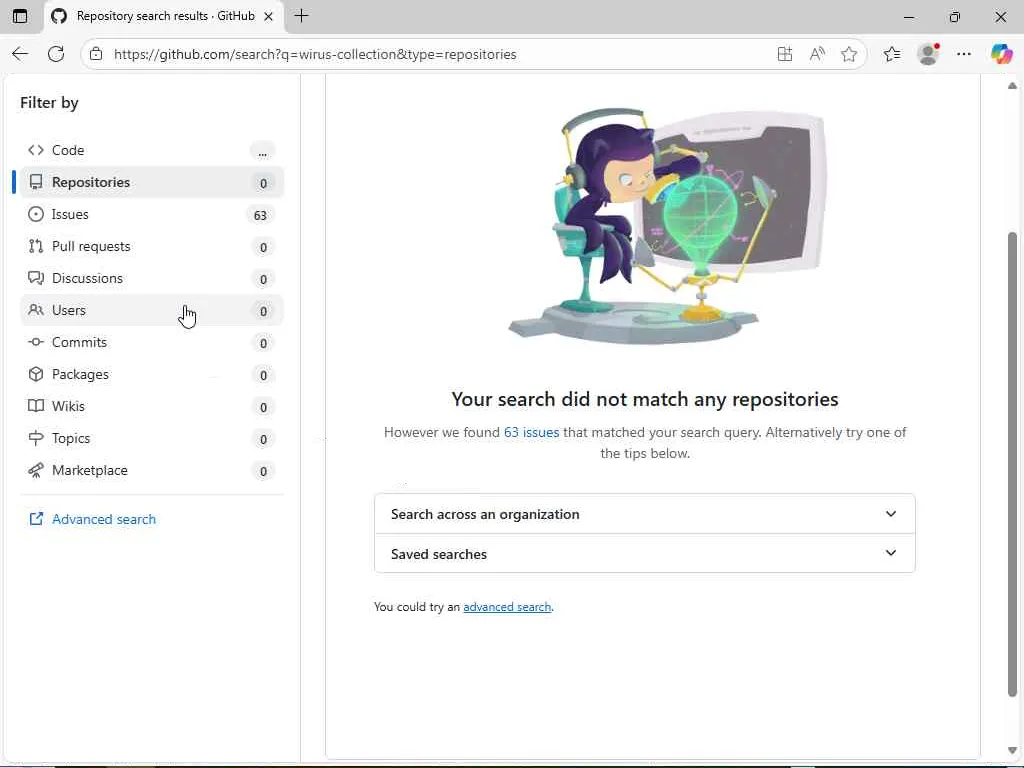The width and height of the screenshot is (1024, 768).
Task: Focus the address bar URL field
Action: (400, 54)
